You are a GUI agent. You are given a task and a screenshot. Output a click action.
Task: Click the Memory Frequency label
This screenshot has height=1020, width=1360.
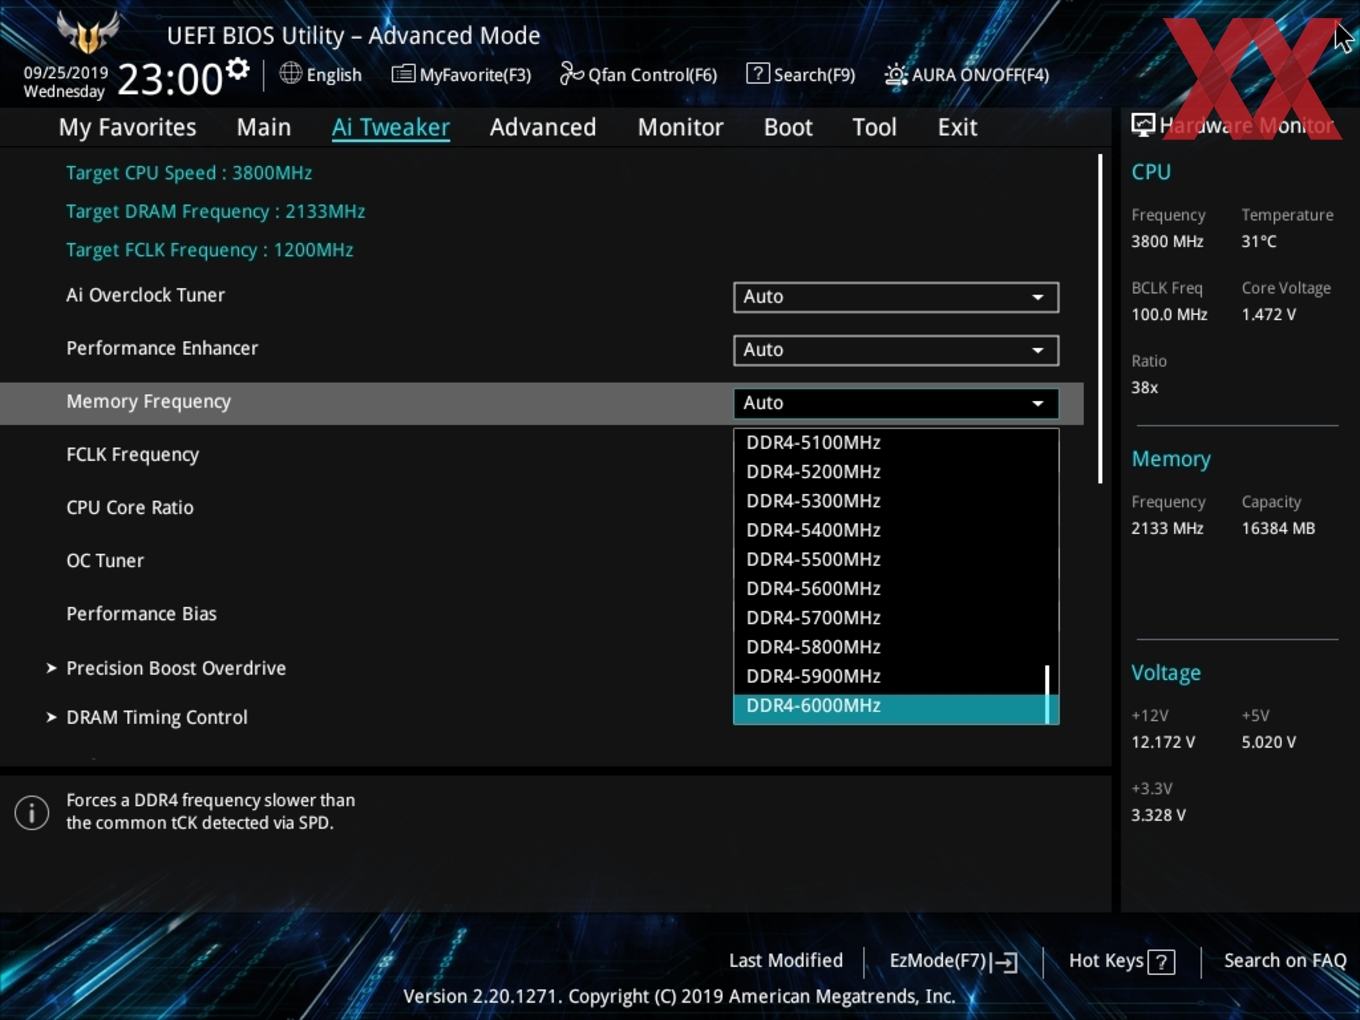(x=148, y=402)
